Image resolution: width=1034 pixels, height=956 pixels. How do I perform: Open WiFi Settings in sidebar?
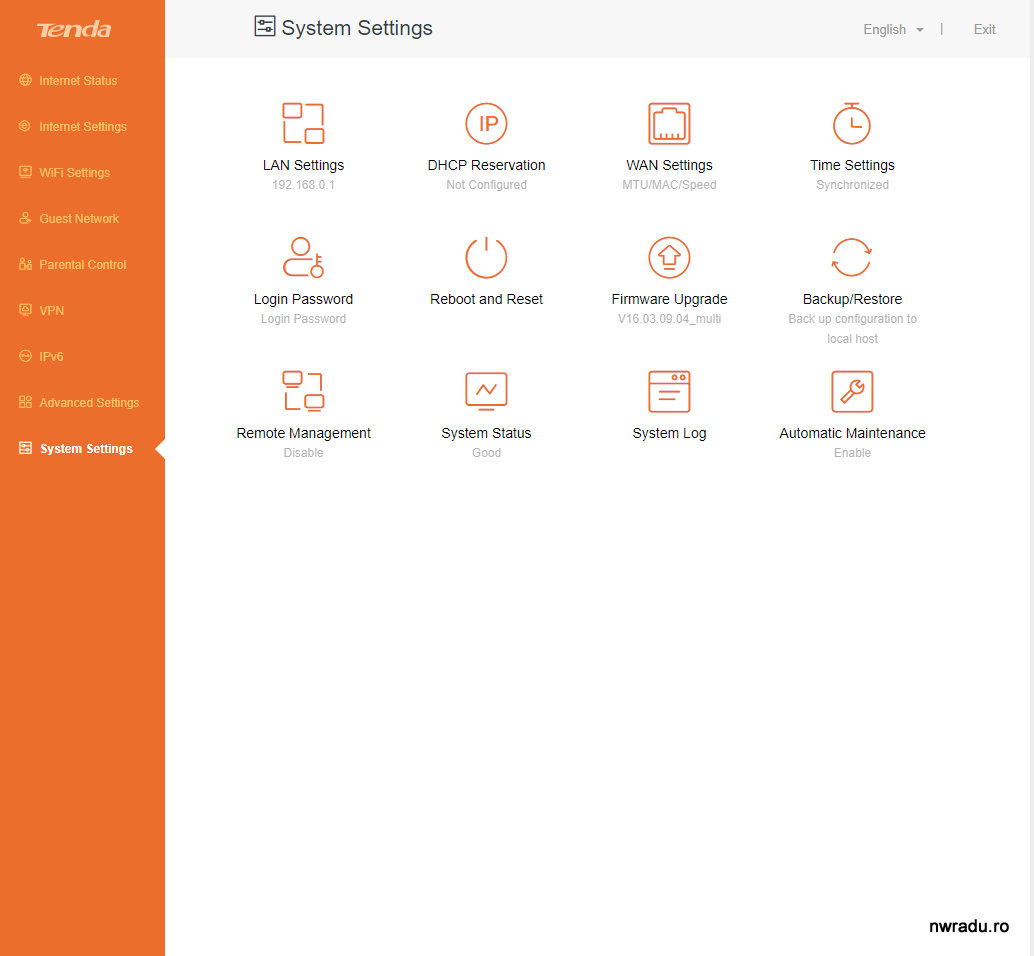click(74, 173)
